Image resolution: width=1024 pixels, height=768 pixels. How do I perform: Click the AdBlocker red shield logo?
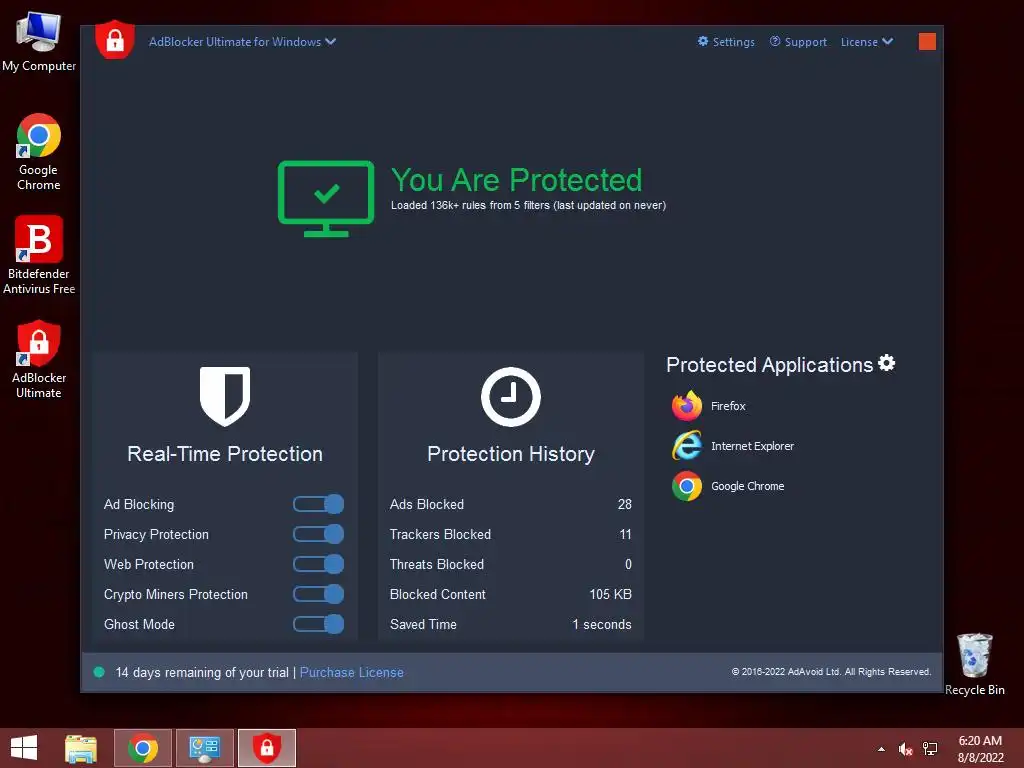click(115, 40)
